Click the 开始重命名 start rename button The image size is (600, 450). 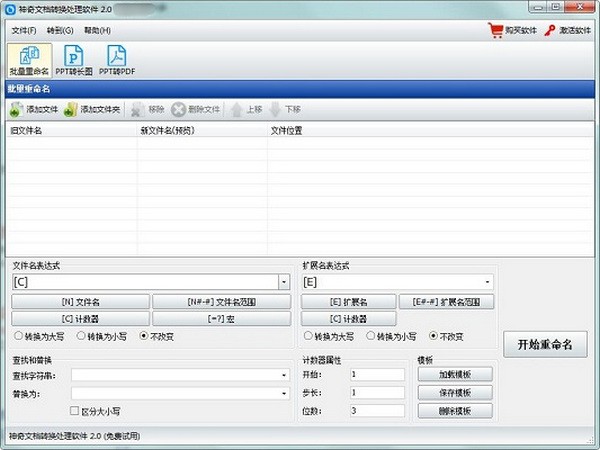(x=545, y=344)
